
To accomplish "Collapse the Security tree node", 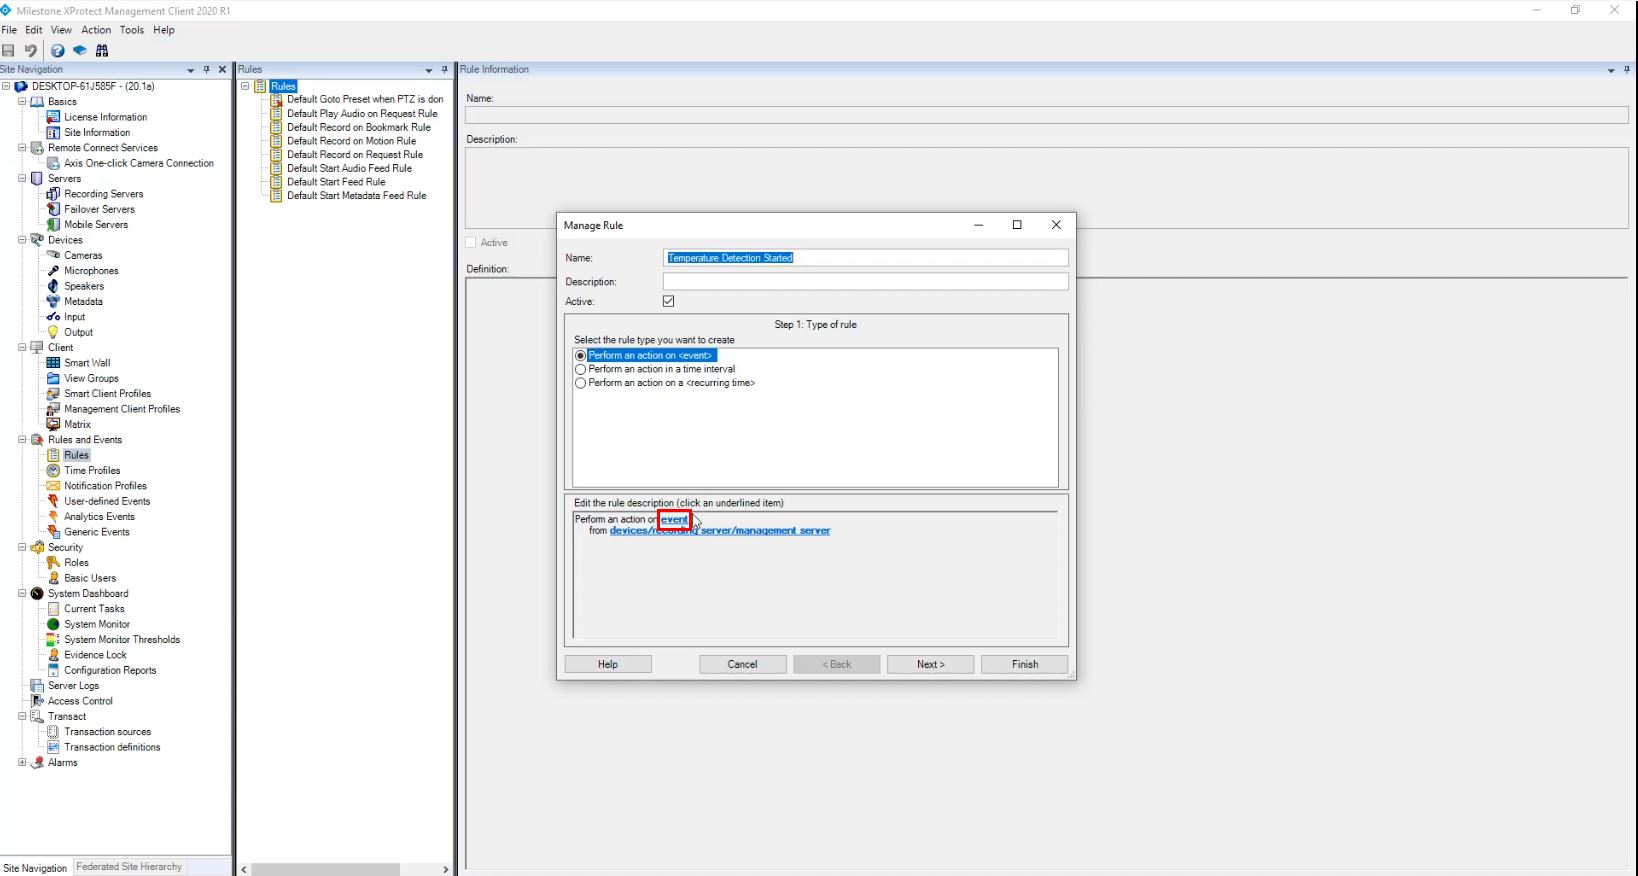I will pos(22,548).
